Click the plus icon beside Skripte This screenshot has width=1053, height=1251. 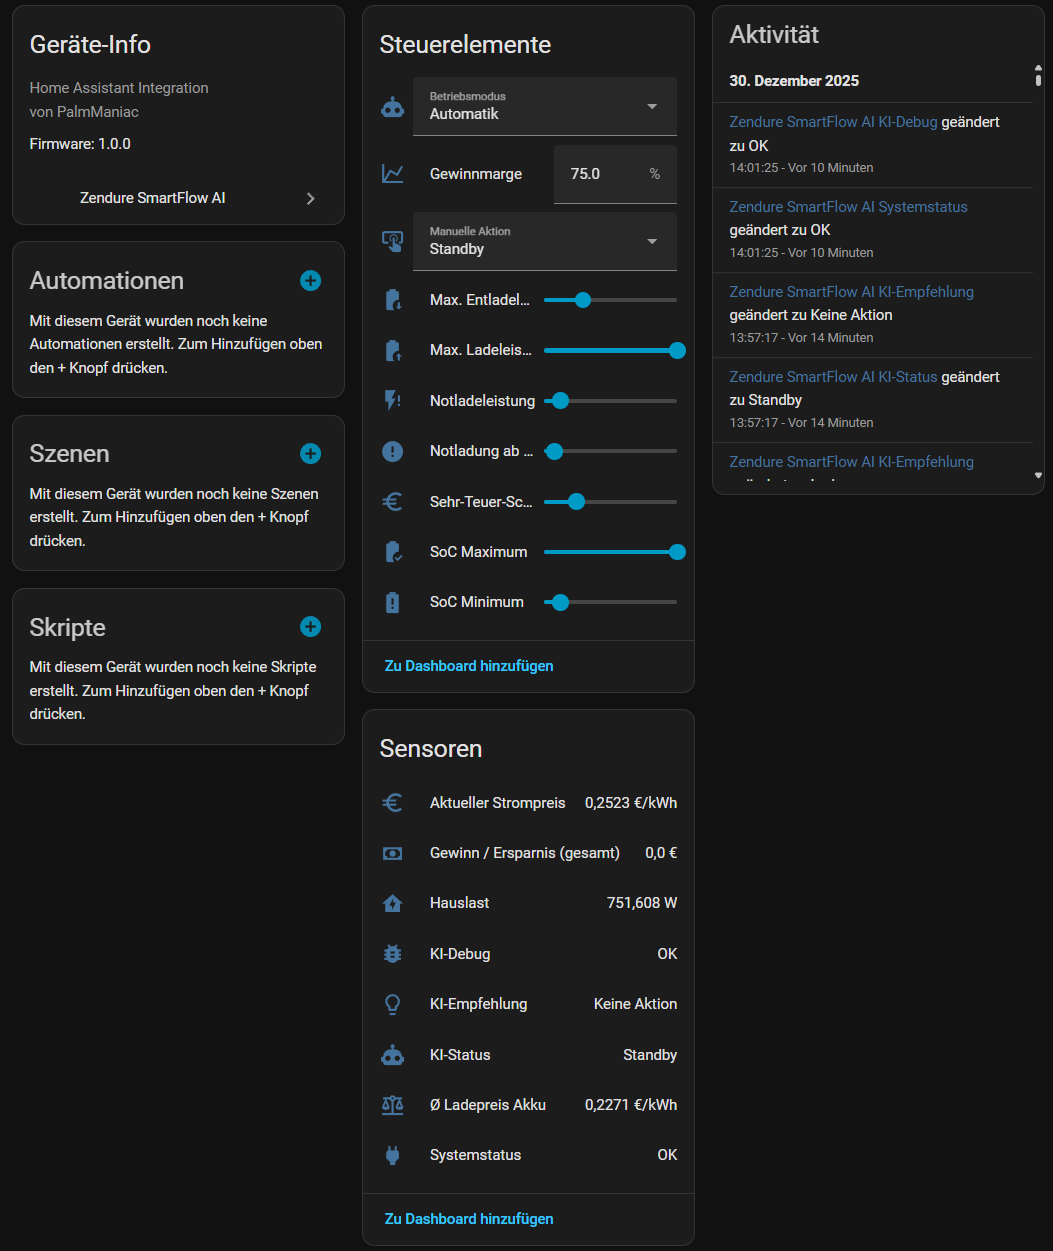310,627
